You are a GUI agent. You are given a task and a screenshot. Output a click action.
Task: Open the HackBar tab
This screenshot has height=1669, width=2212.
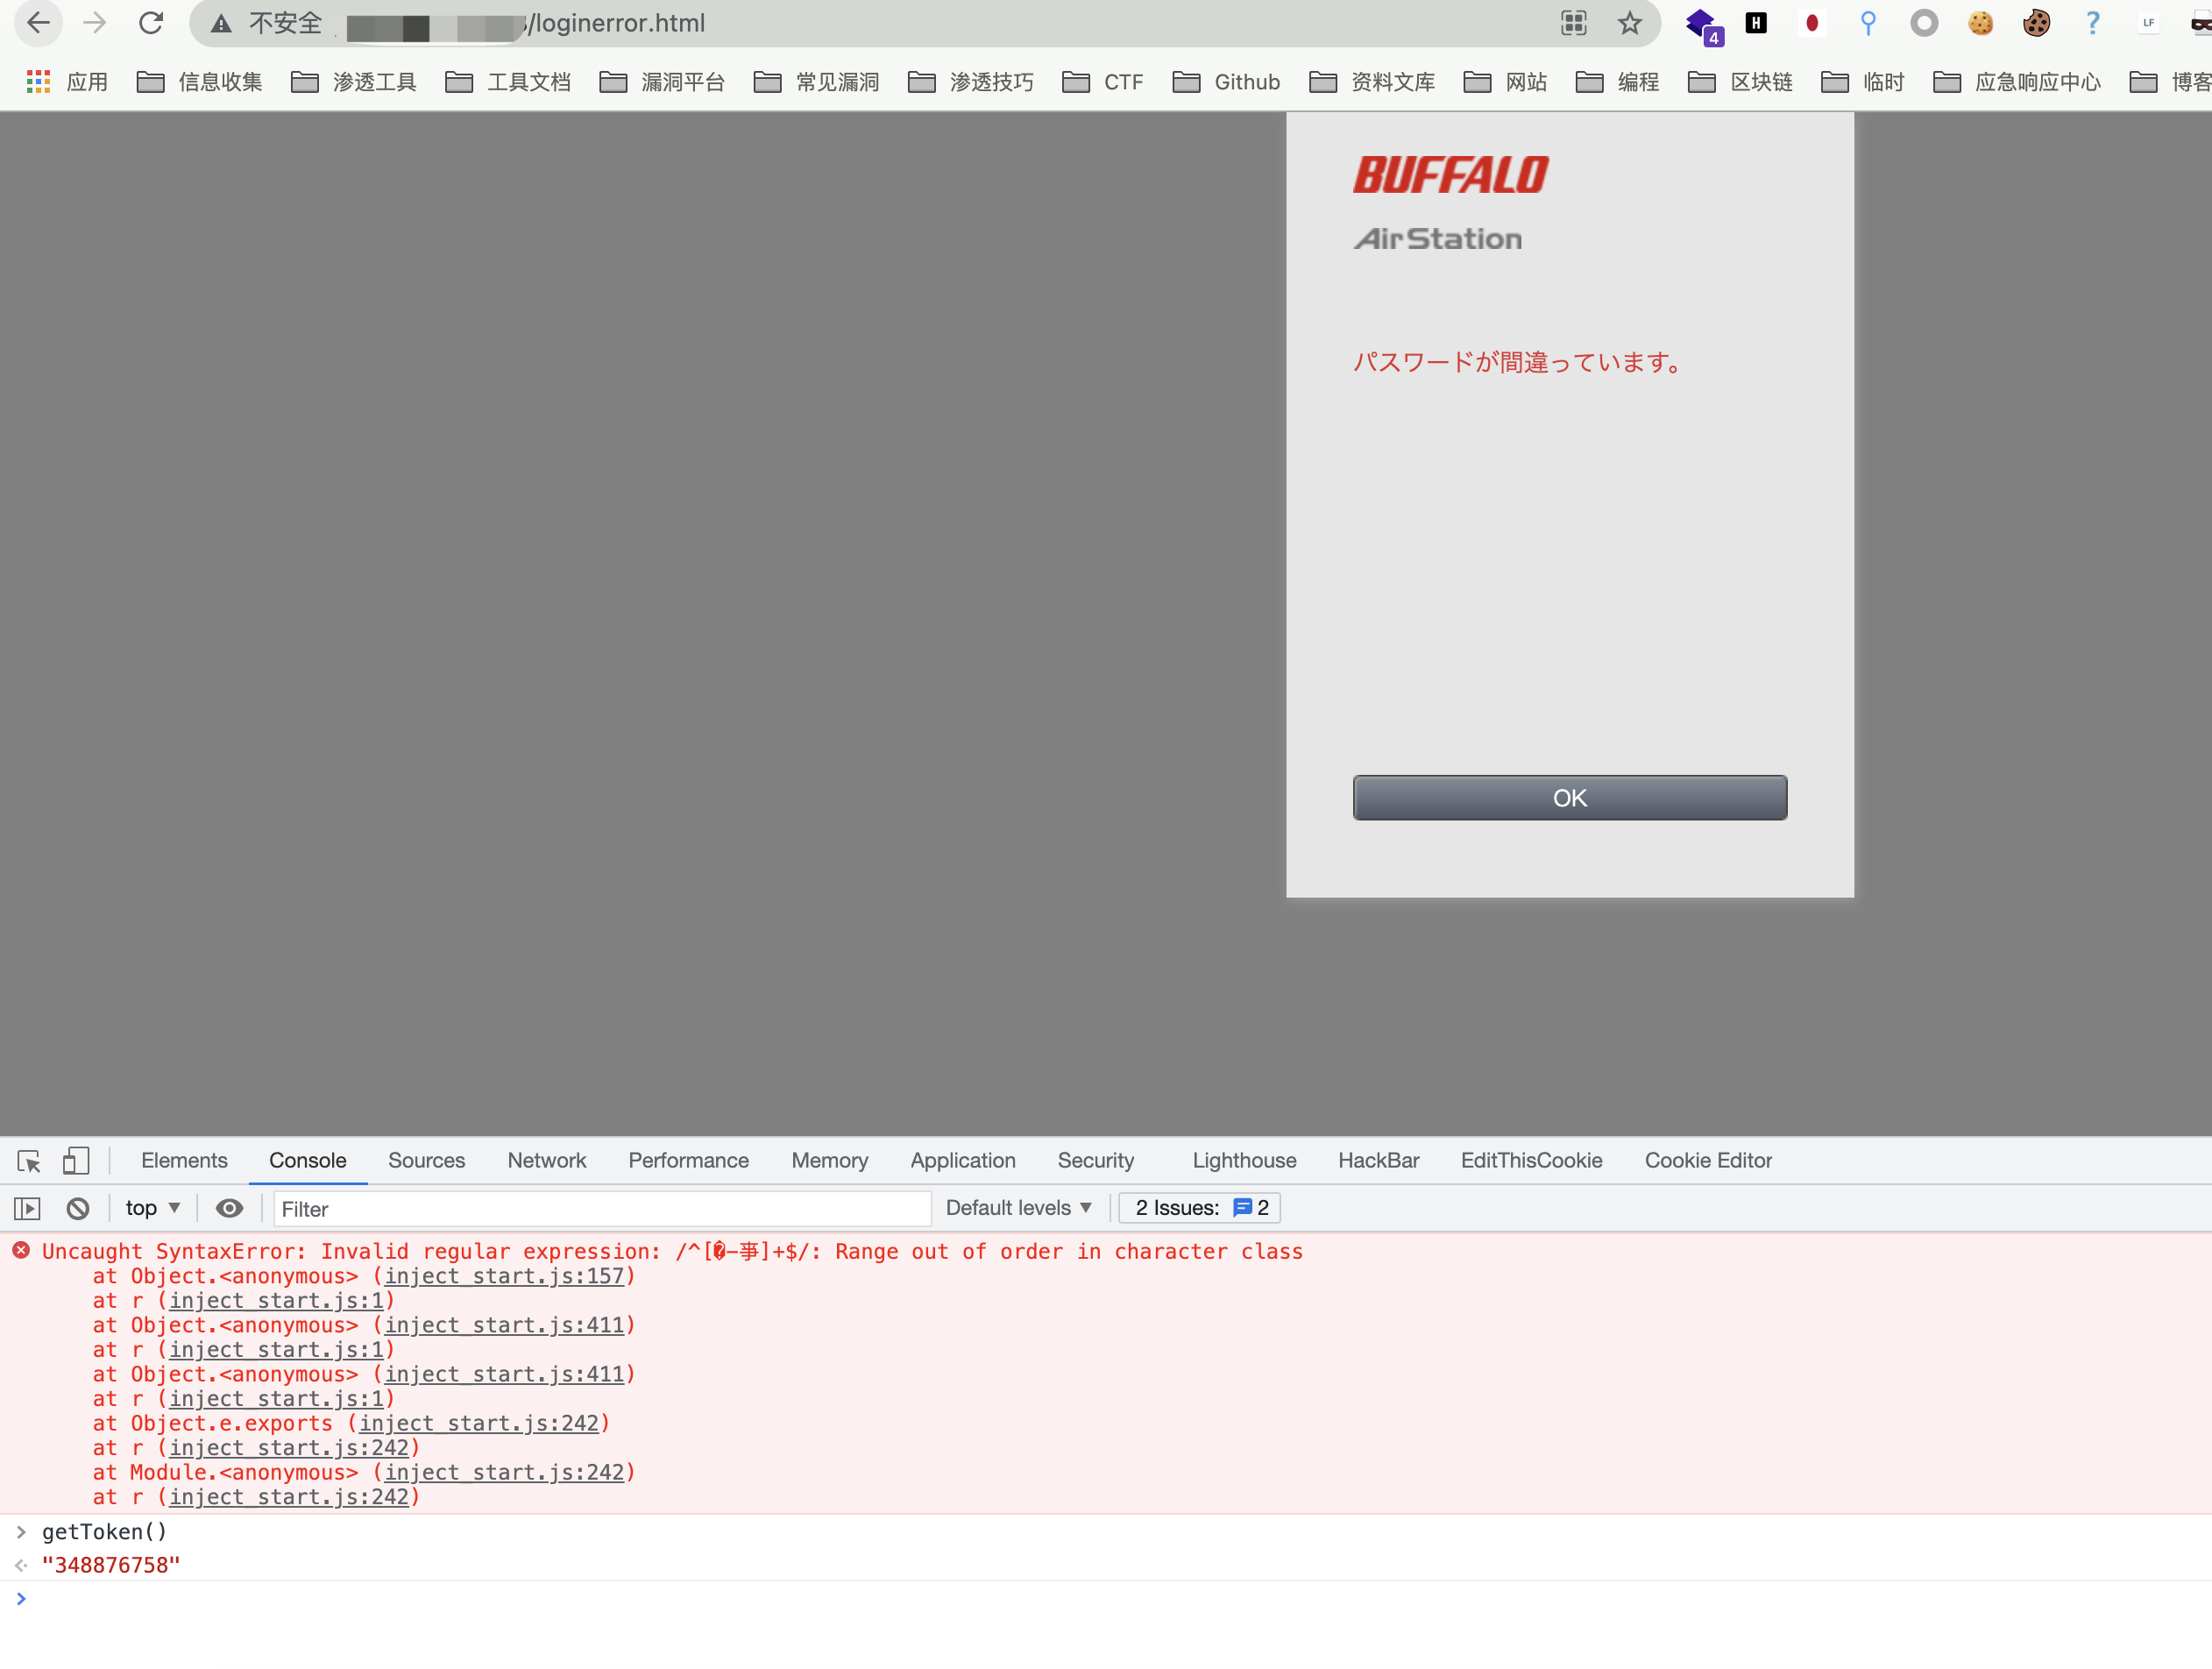(1378, 1161)
